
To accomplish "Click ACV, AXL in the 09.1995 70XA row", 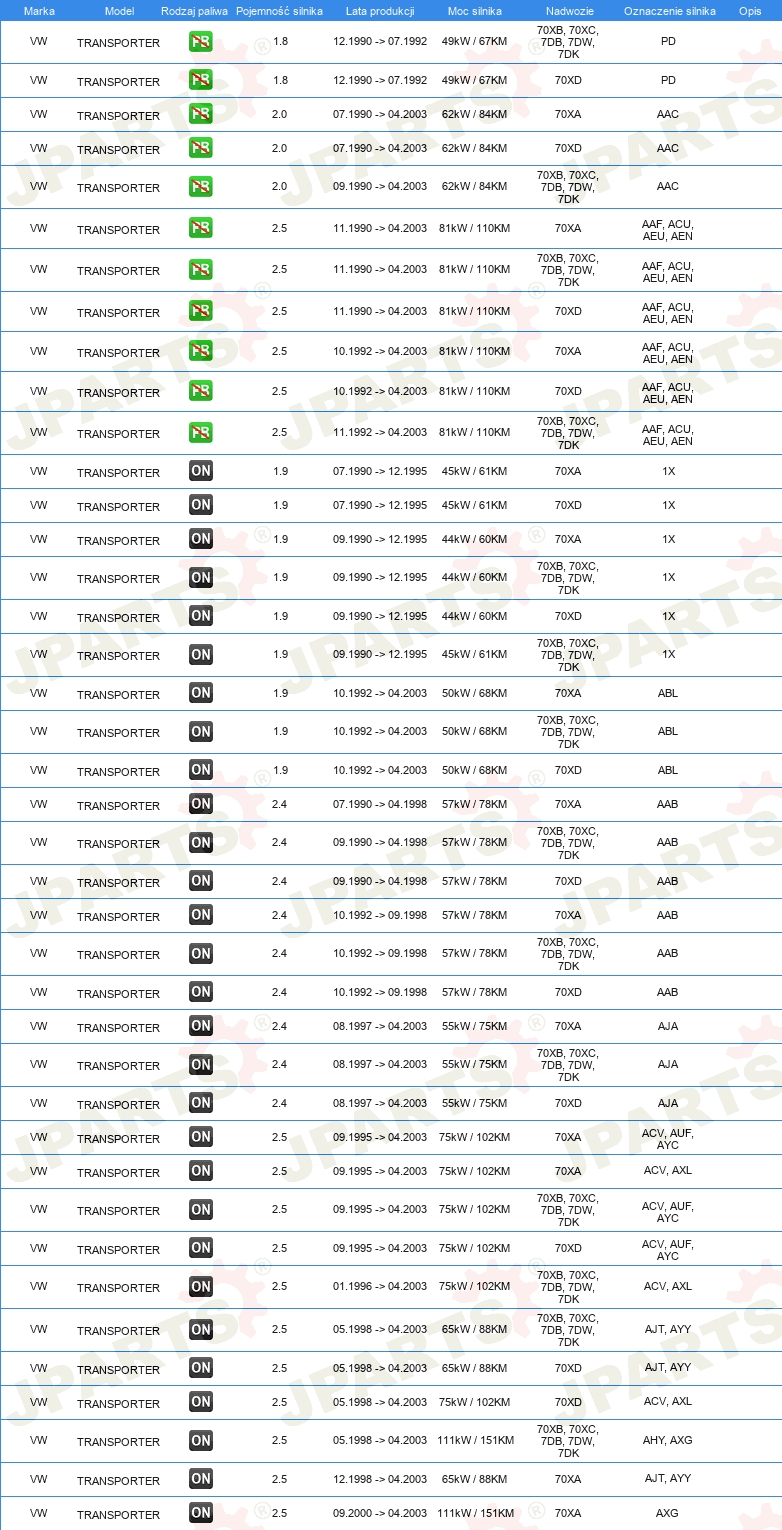I will [668, 1170].
